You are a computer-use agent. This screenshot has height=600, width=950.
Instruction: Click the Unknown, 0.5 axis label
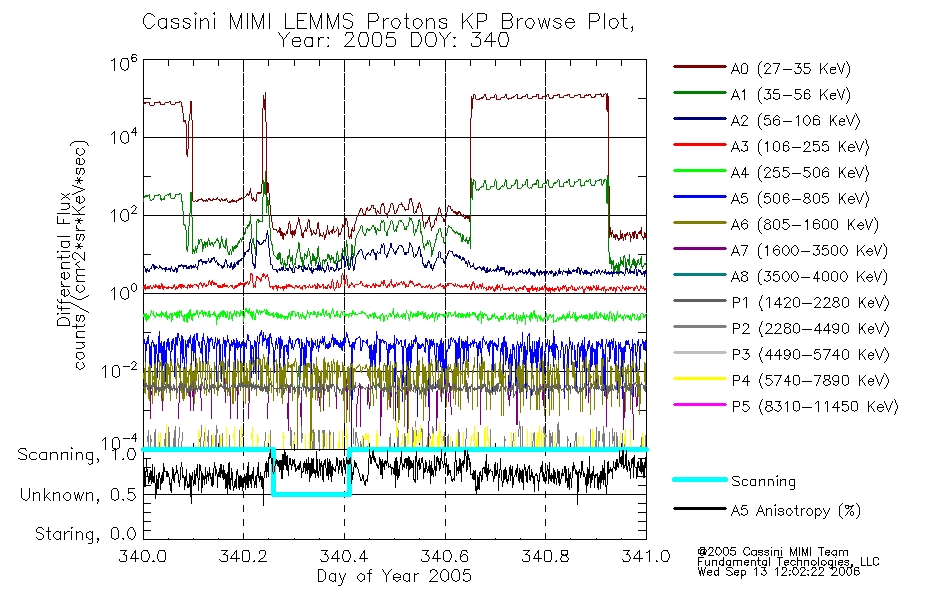click(78, 495)
